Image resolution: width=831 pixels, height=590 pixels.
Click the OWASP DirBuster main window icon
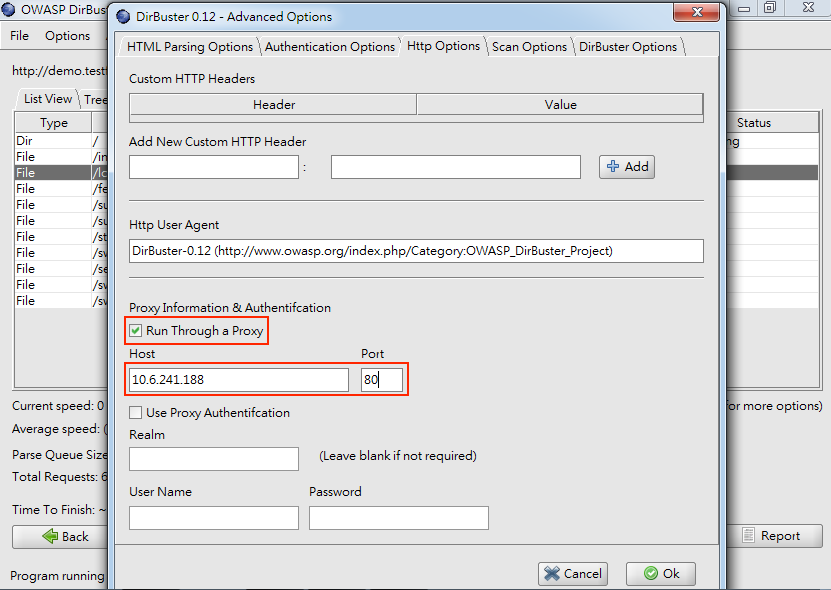(8, 9)
